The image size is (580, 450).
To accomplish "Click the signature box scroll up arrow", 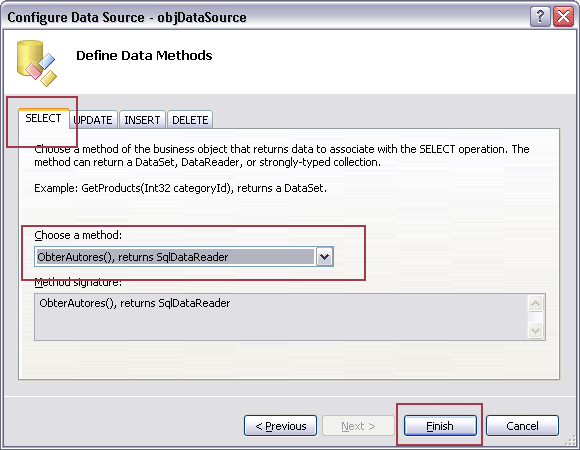I will [x=535, y=304].
